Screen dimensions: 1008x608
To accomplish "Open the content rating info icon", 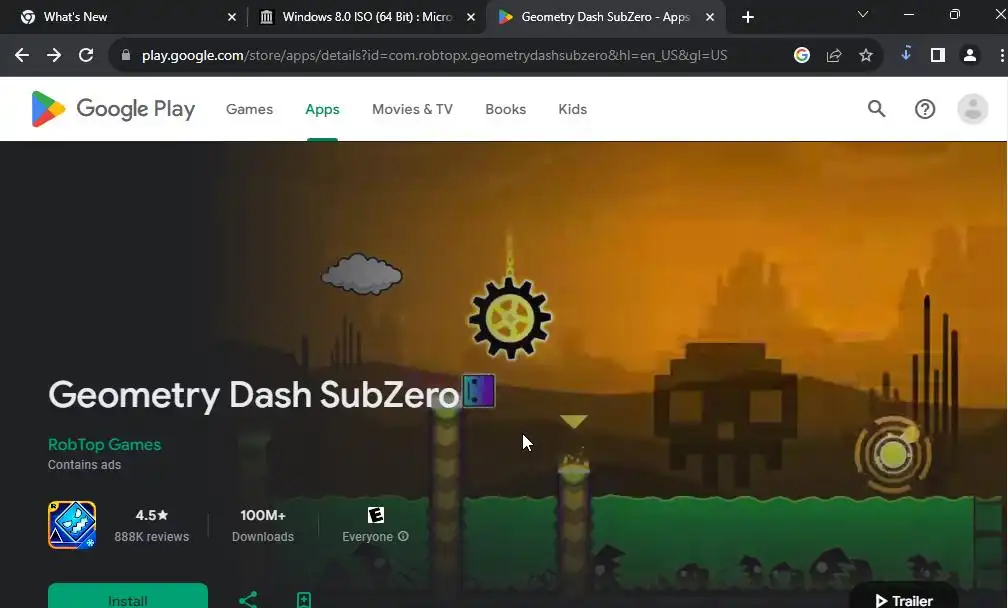I will click(403, 536).
